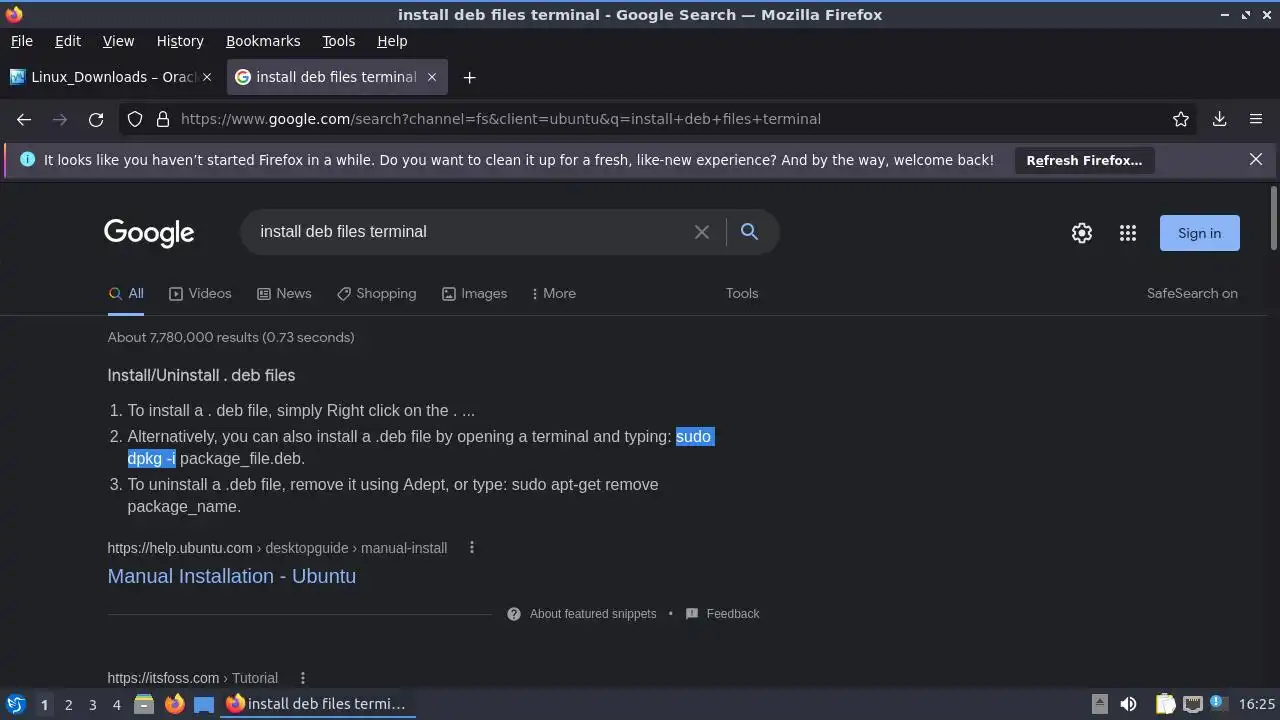This screenshot has width=1280, height=720.
Task: Select the All search results tab
Action: (127, 293)
